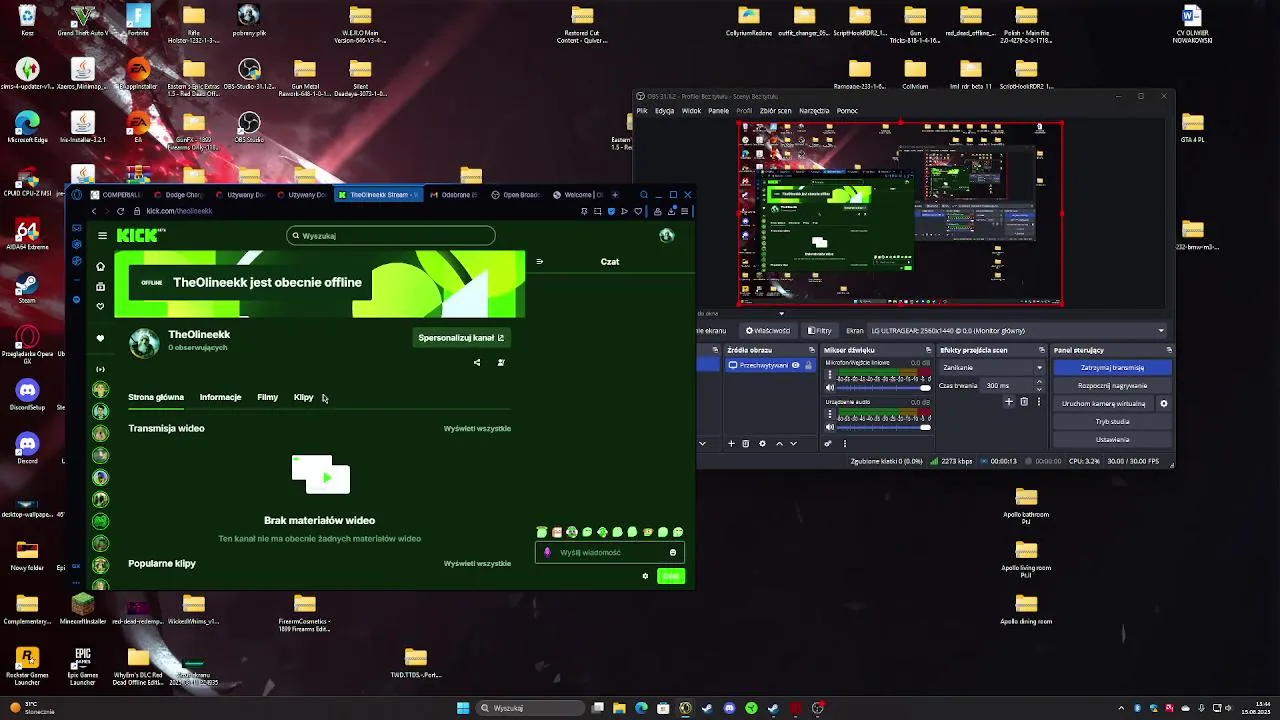Open the Kick hamburger menu
This screenshot has width=1280, height=720.
(x=102, y=236)
